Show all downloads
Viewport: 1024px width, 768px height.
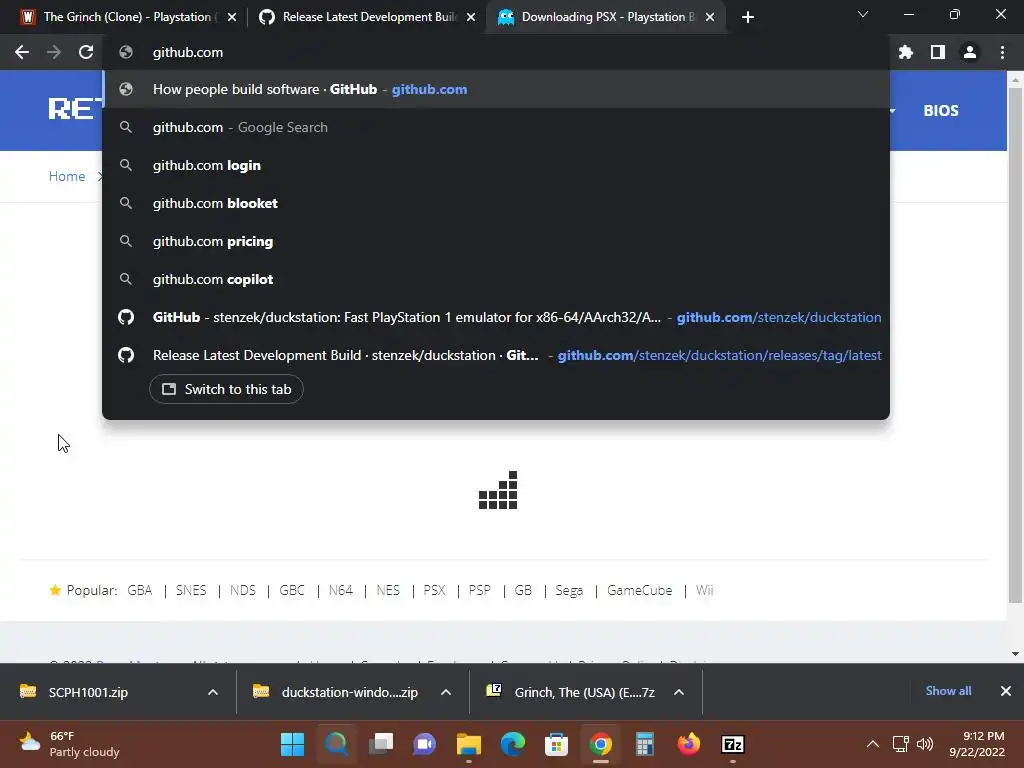[948, 691]
